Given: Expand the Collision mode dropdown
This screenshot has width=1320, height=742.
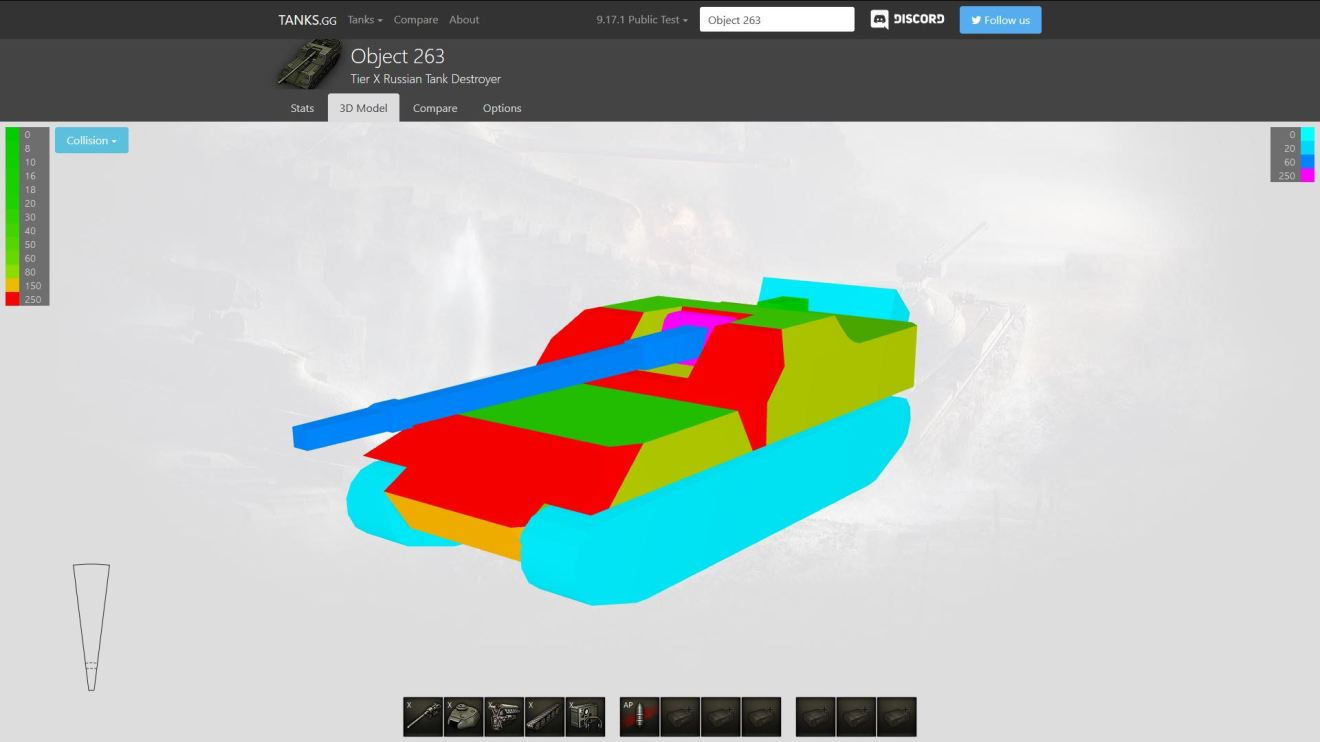Looking at the screenshot, I should tap(92, 141).
